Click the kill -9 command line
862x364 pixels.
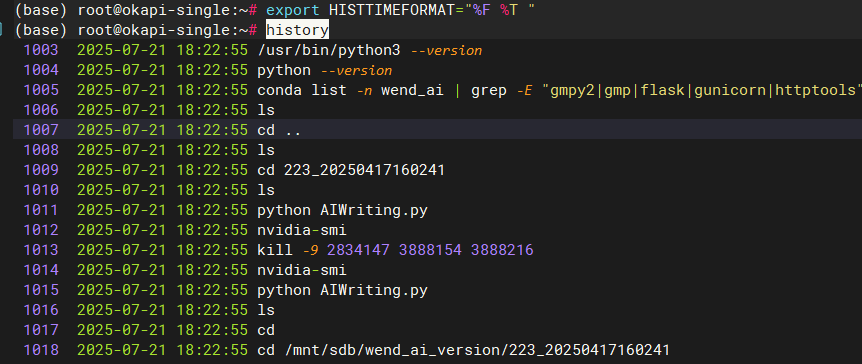click(x=395, y=250)
